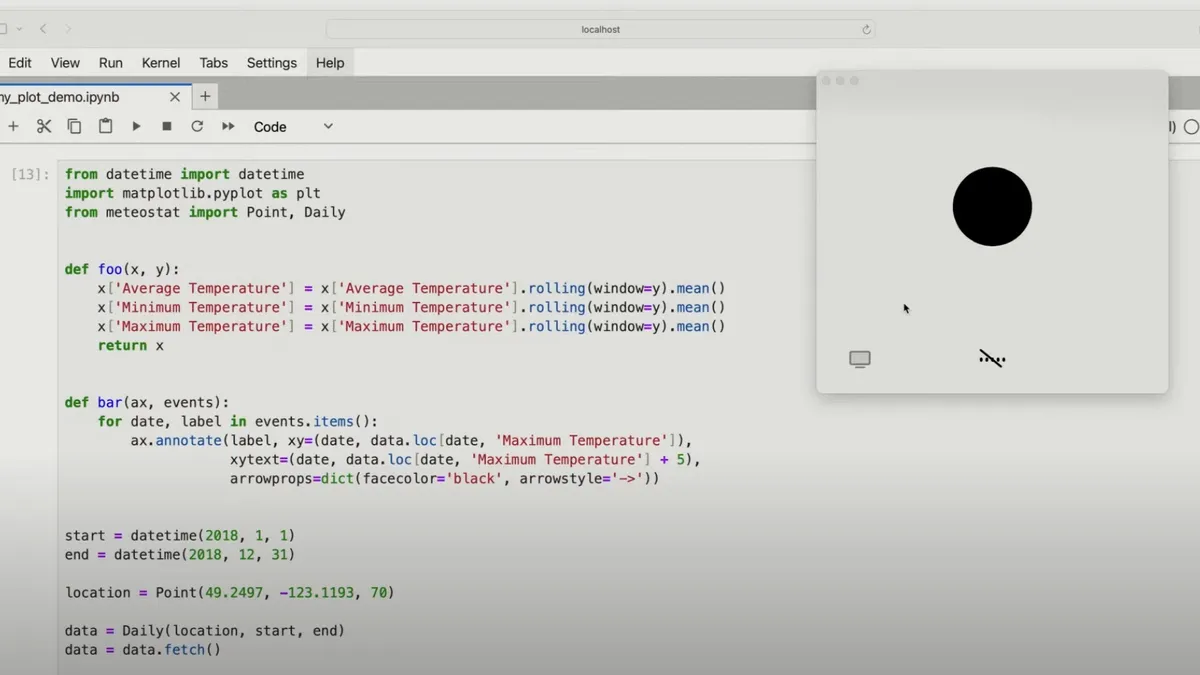Reload the localhost page

(866, 30)
